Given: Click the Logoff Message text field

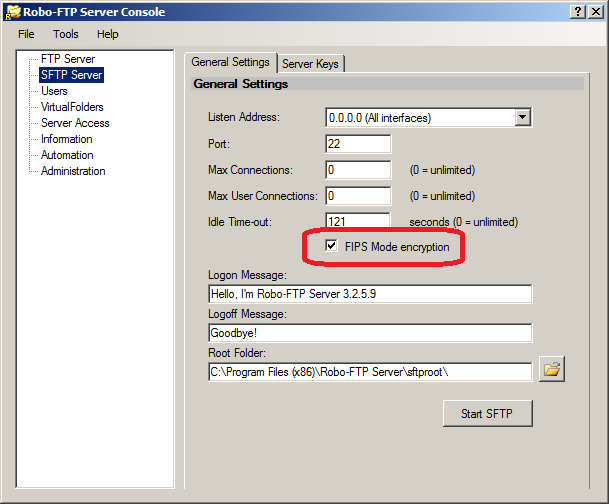Looking at the screenshot, I should point(370,333).
